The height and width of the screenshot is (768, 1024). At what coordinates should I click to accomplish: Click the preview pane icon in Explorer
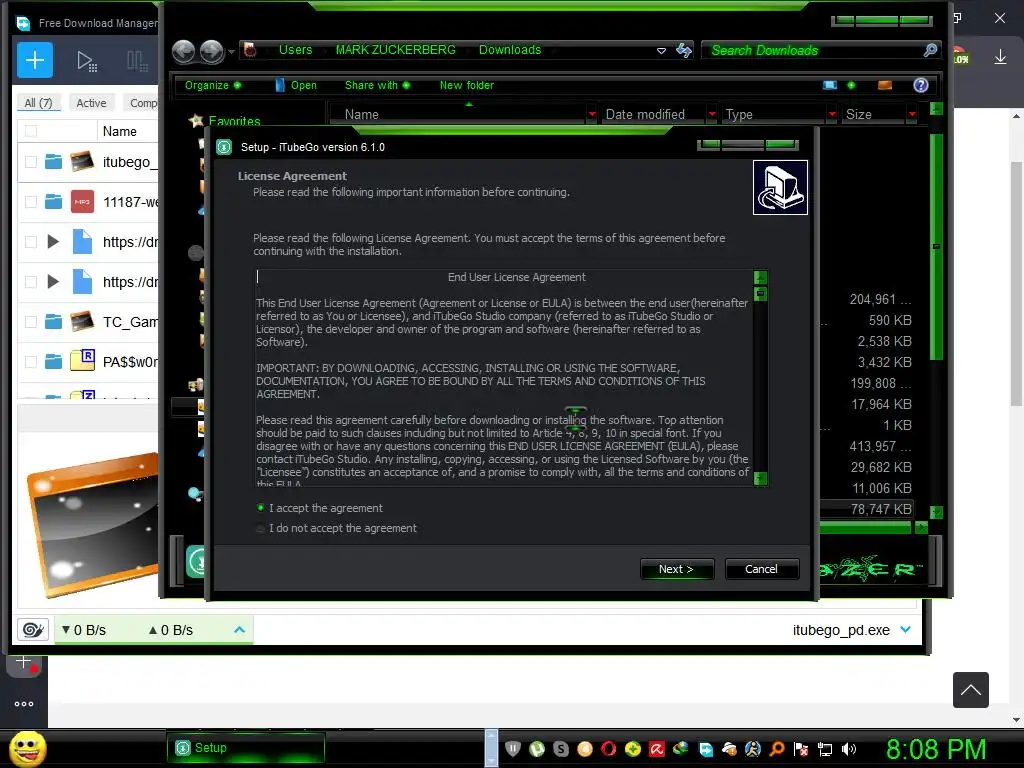885,85
